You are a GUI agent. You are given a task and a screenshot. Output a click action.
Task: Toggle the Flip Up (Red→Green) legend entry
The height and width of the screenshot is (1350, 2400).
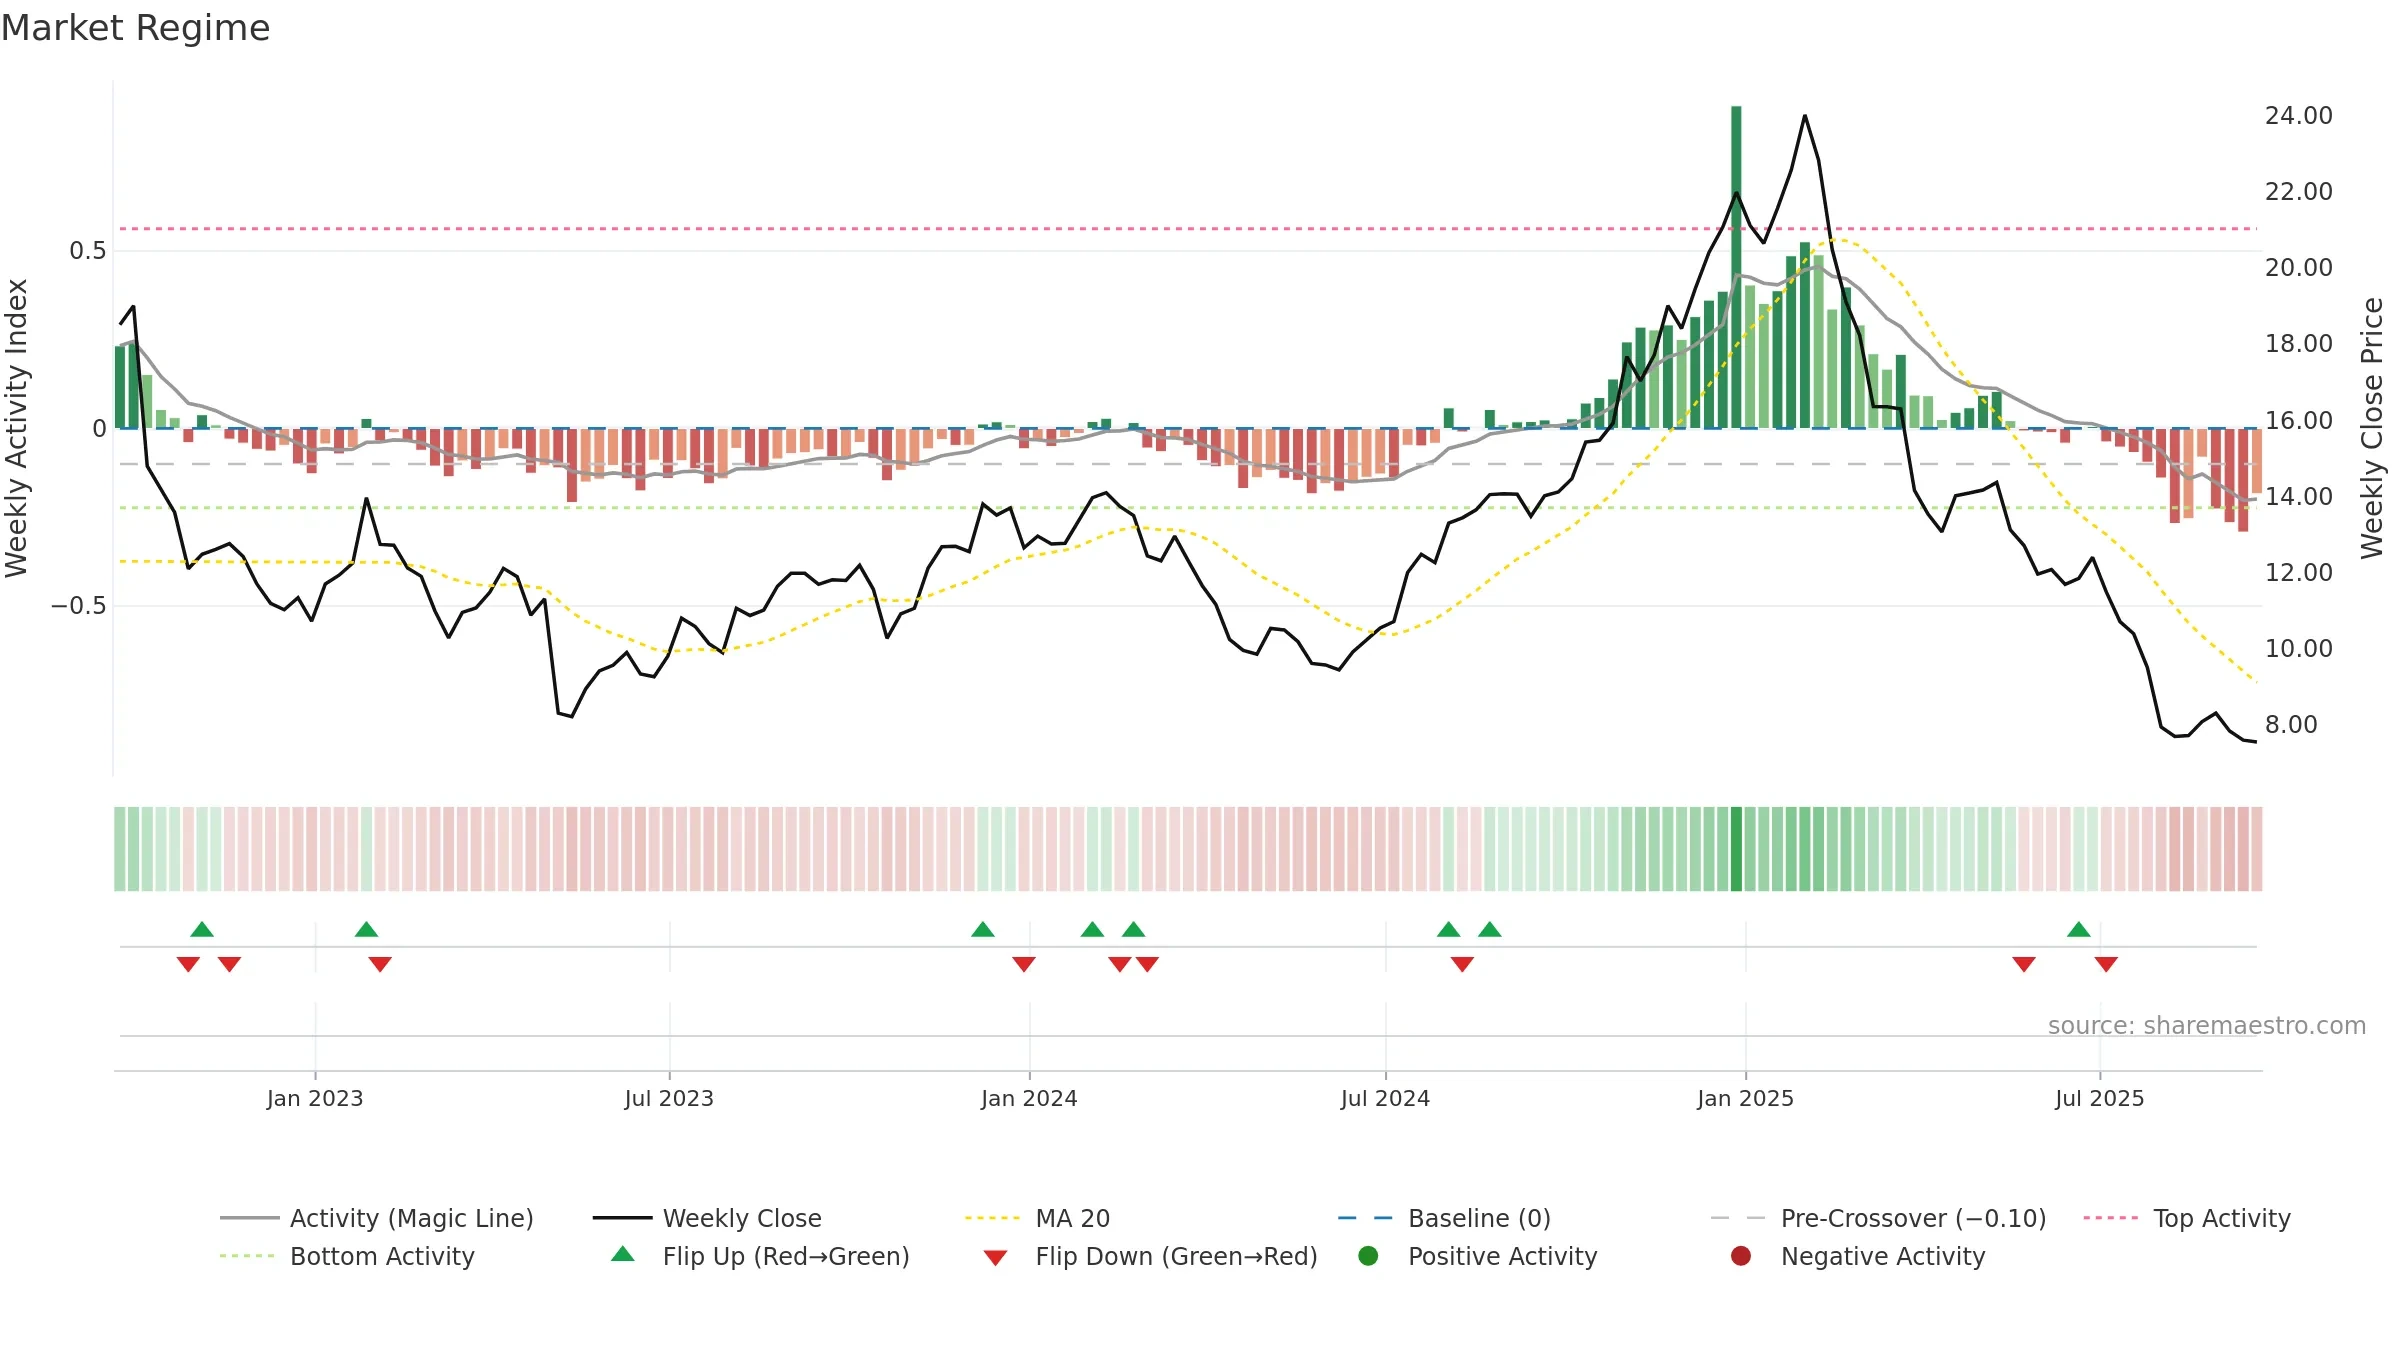(x=760, y=1256)
